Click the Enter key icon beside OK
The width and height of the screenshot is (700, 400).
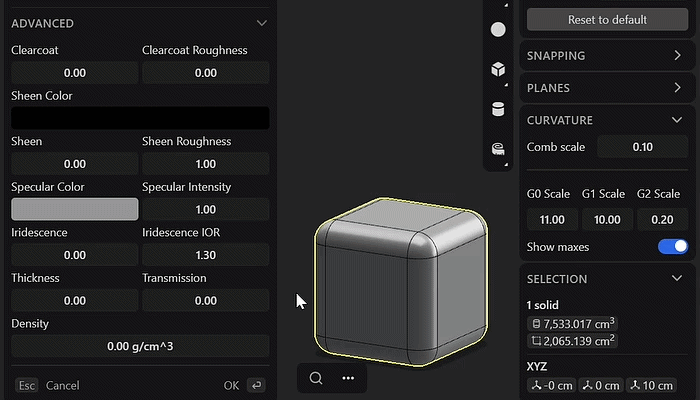pos(257,385)
